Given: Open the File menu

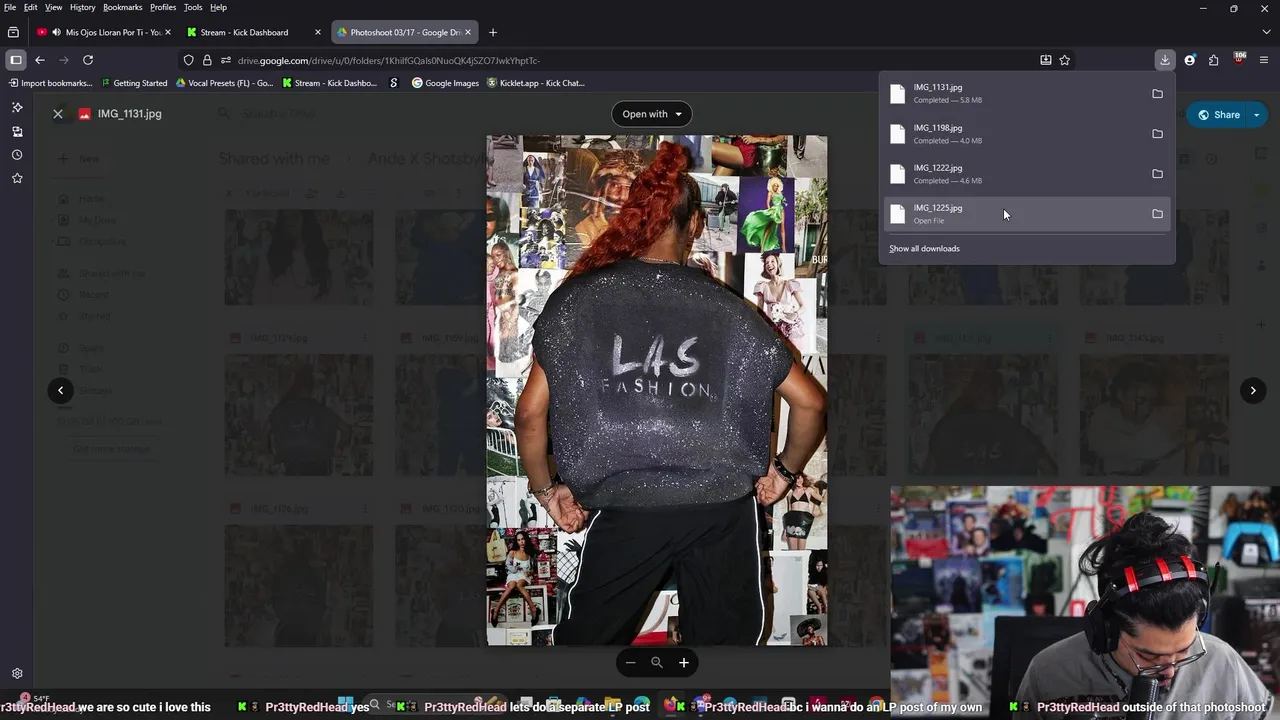Looking at the screenshot, I should 10,7.
